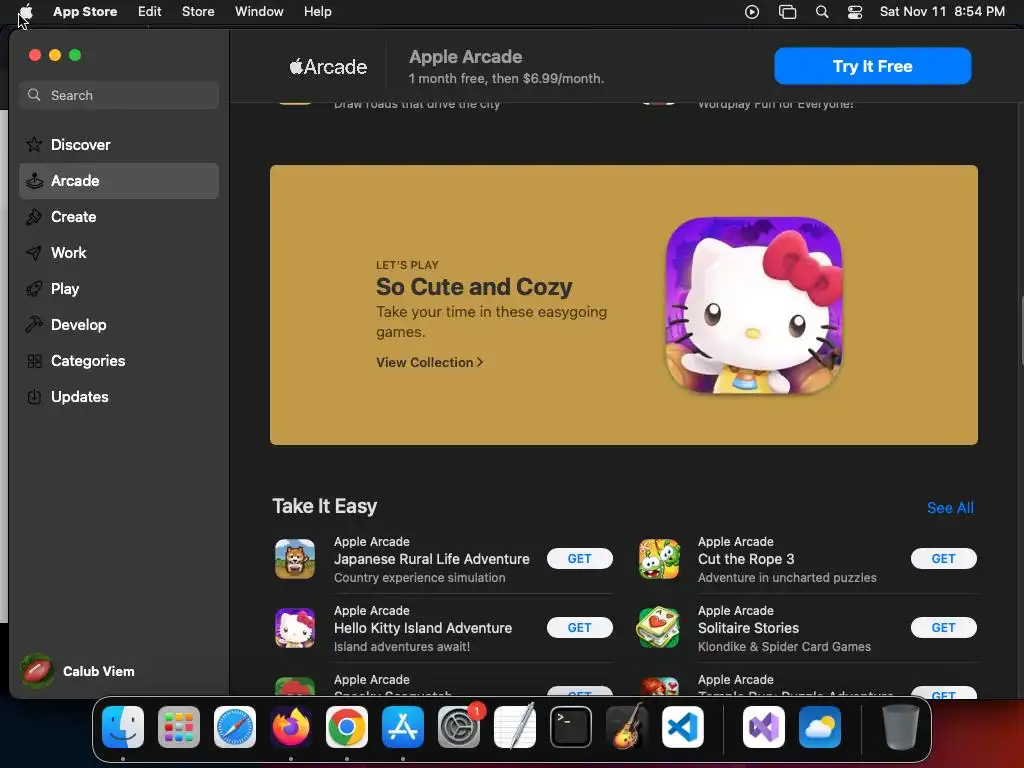Get Hello Kitty Island Adventure
This screenshot has width=1024, height=768.
click(579, 628)
